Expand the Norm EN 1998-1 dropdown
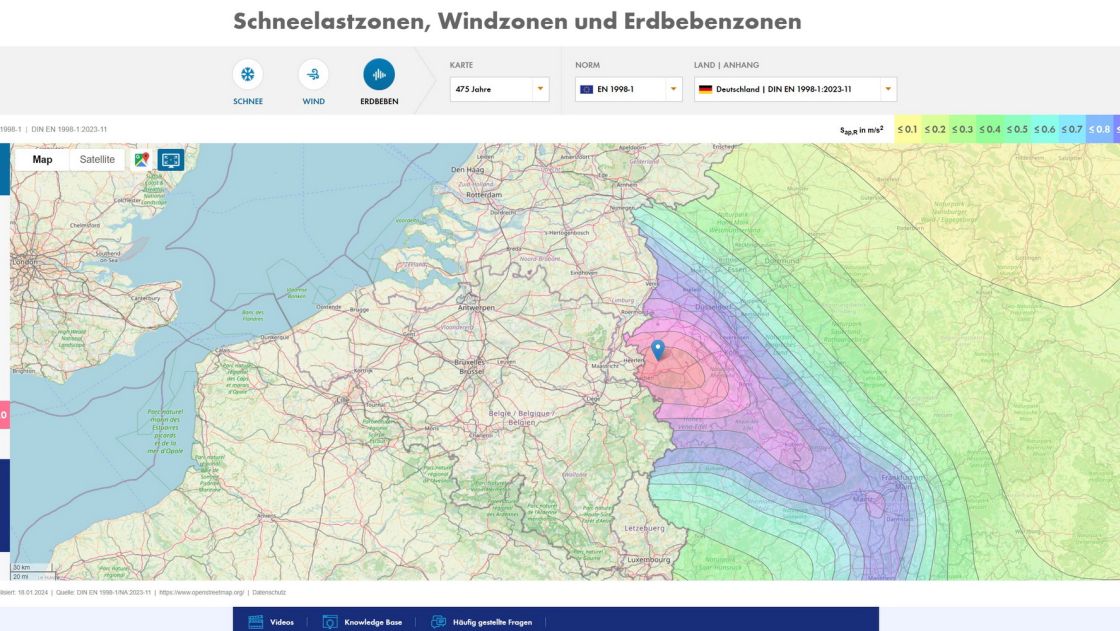This screenshot has height=631, width=1120. [628, 89]
